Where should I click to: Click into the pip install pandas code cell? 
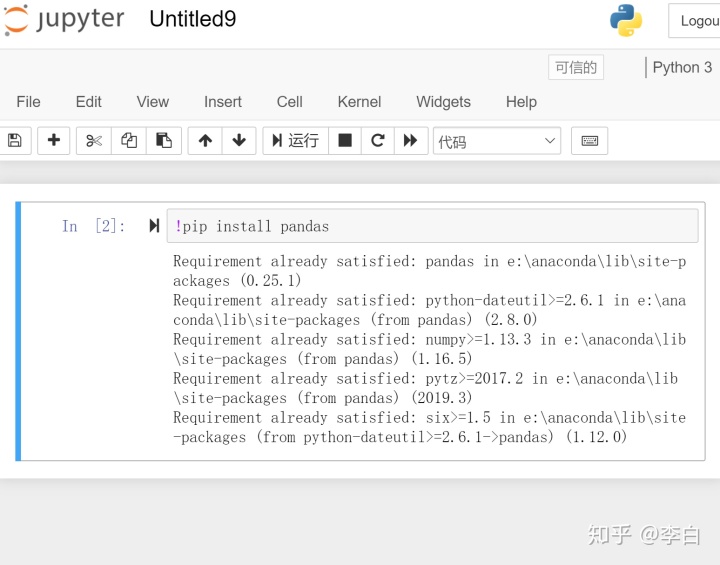pyautogui.click(x=432, y=226)
